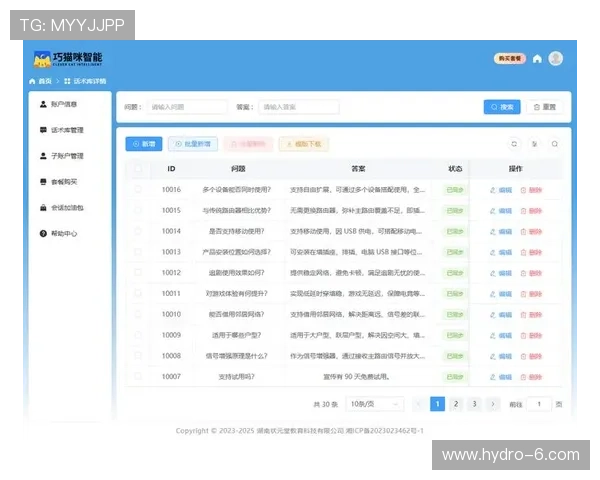The width and height of the screenshot is (600, 480).
Task: Go to next page with right chevron
Action: (493, 404)
